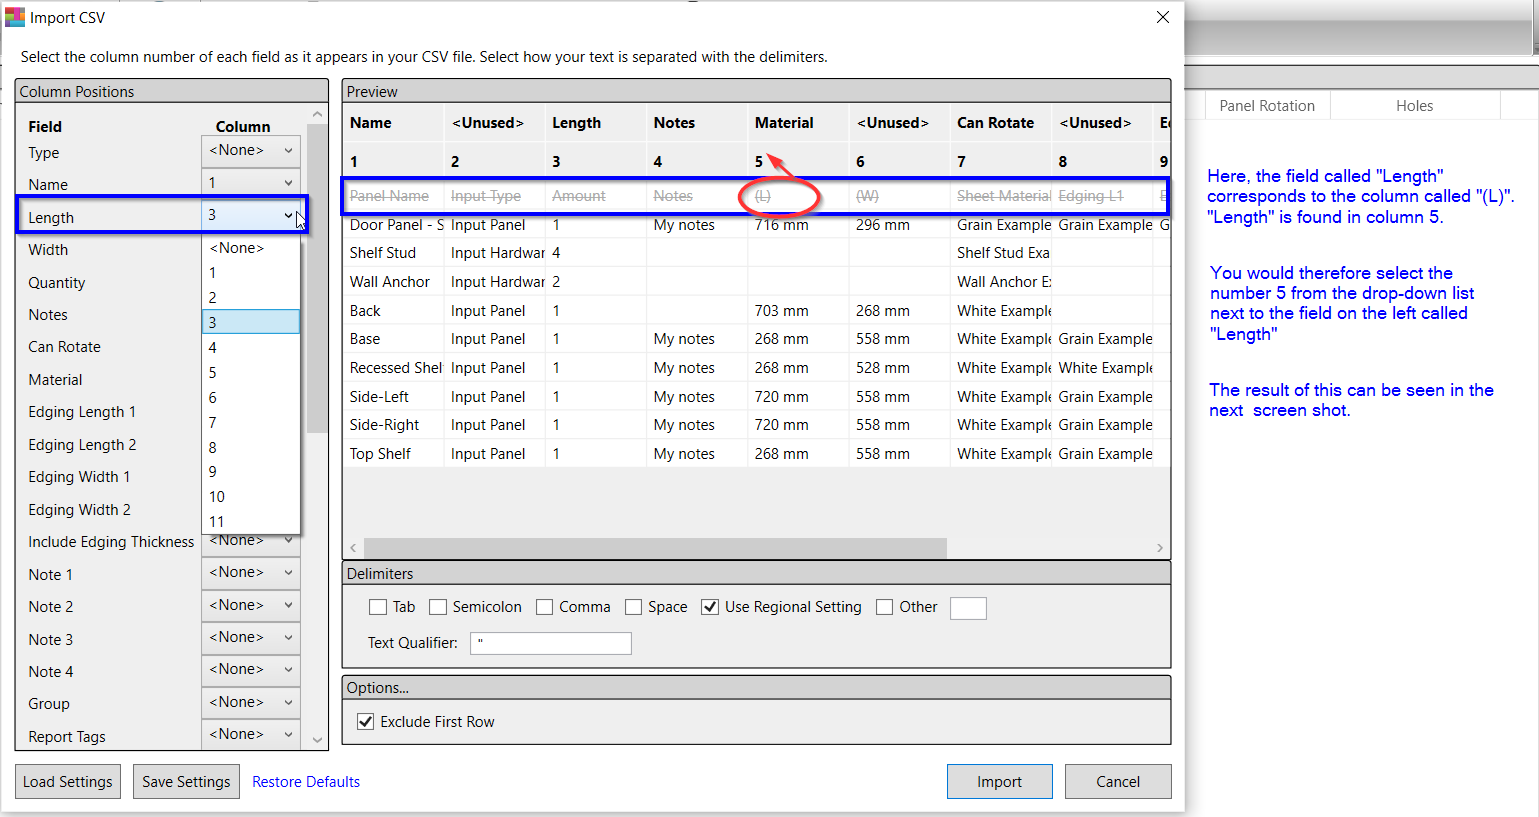Click the Save Settings button

click(x=186, y=782)
